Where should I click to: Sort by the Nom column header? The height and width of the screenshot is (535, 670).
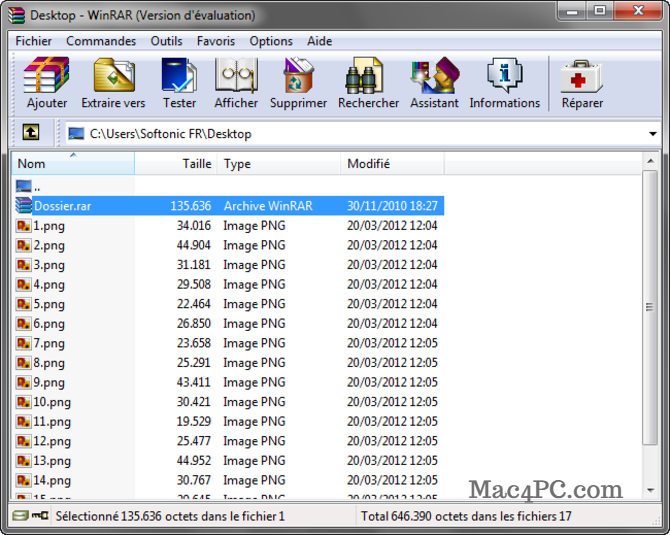point(73,164)
